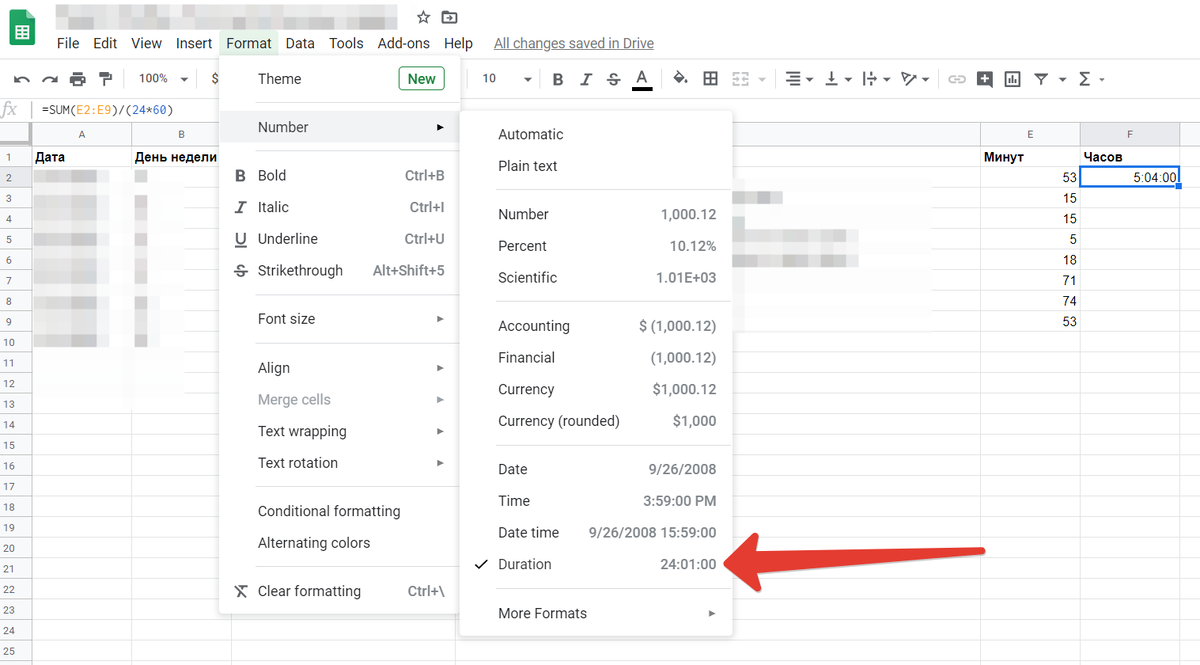This screenshot has width=1200, height=665.
Task: Select the Automatic number format
Action: click(x=596, y=134)
